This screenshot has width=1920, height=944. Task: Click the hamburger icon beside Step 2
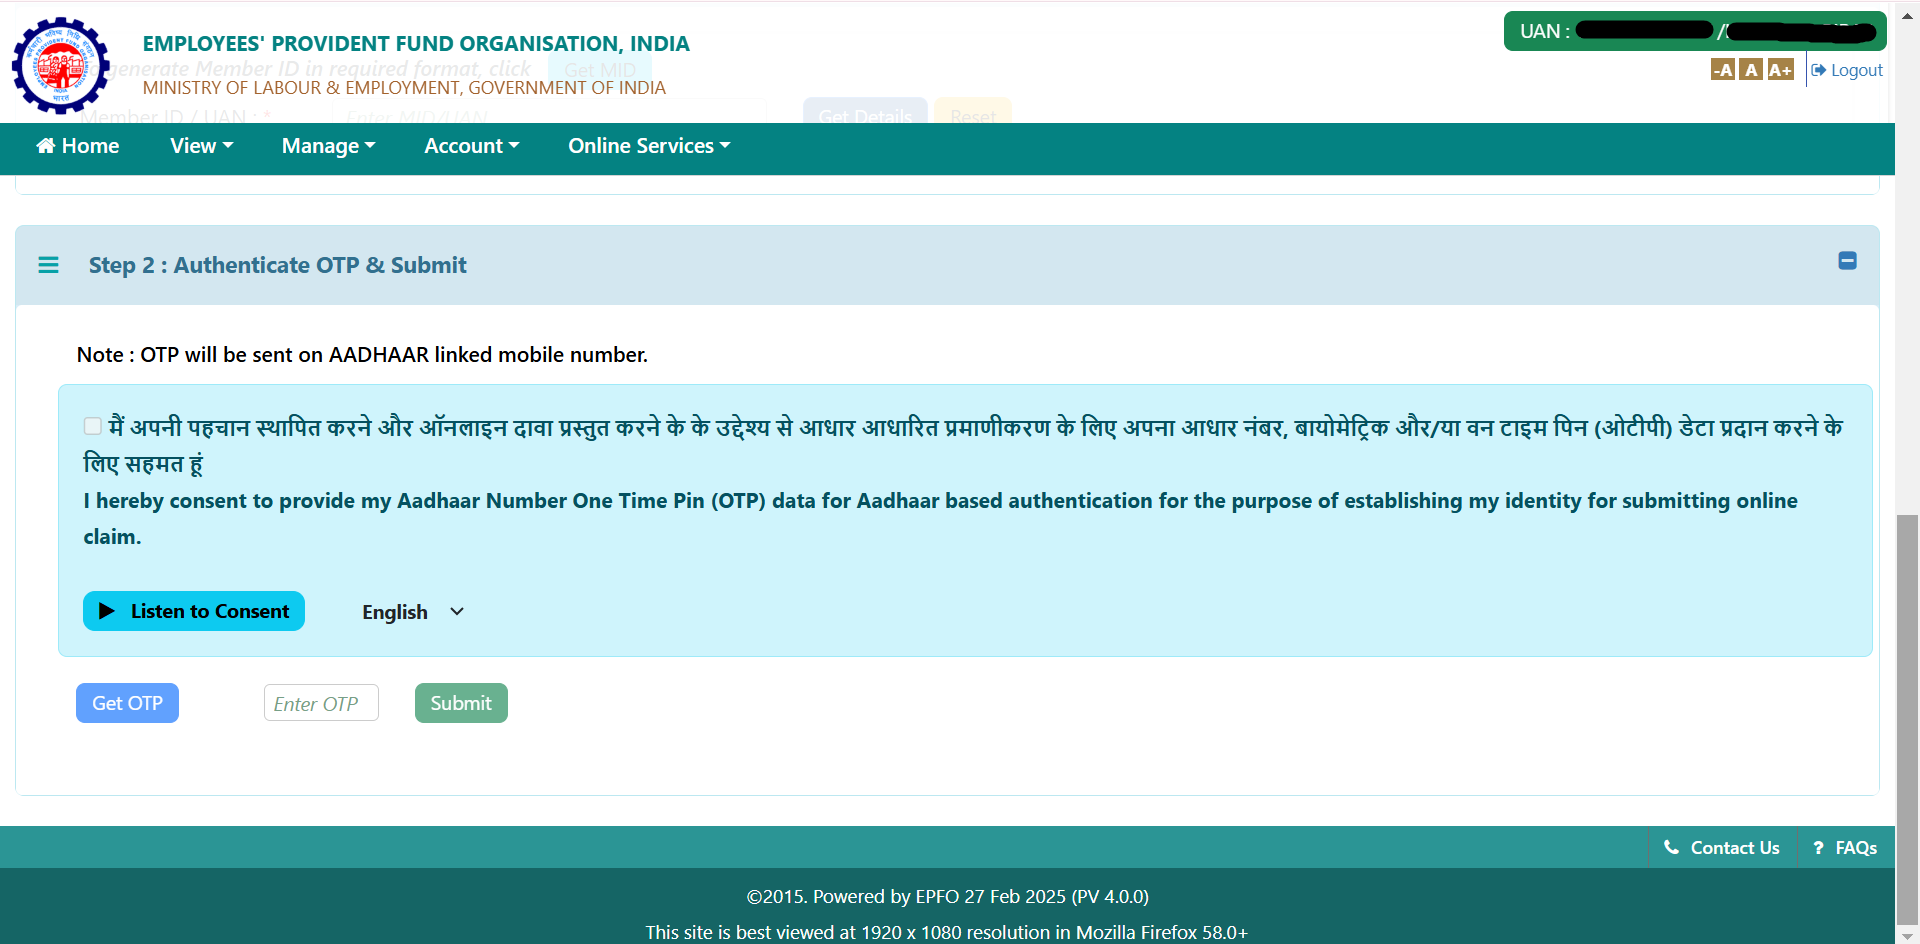tap(49, 265)
